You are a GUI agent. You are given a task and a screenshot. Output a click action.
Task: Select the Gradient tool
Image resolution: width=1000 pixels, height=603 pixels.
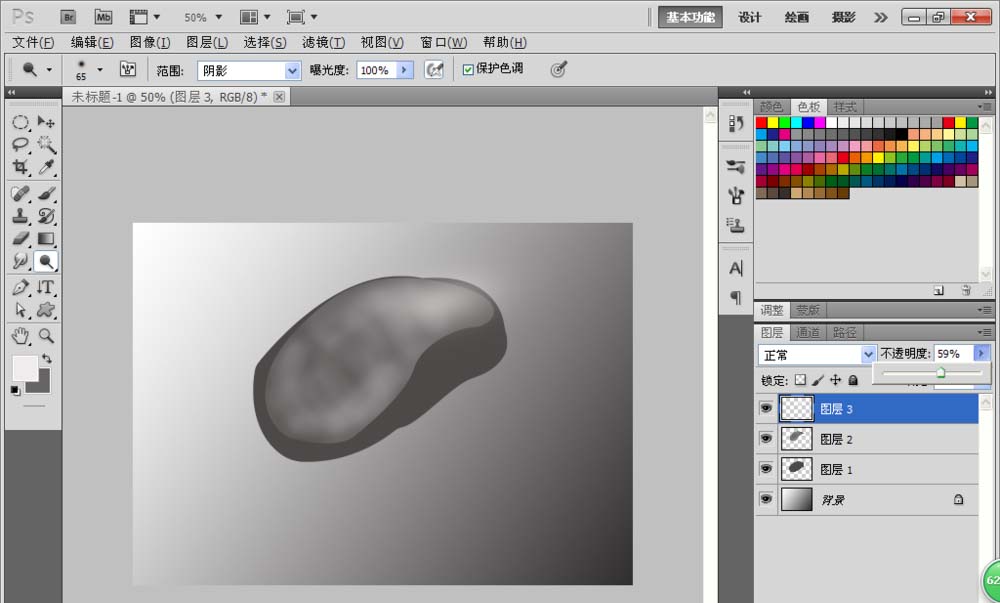point(46,238)
